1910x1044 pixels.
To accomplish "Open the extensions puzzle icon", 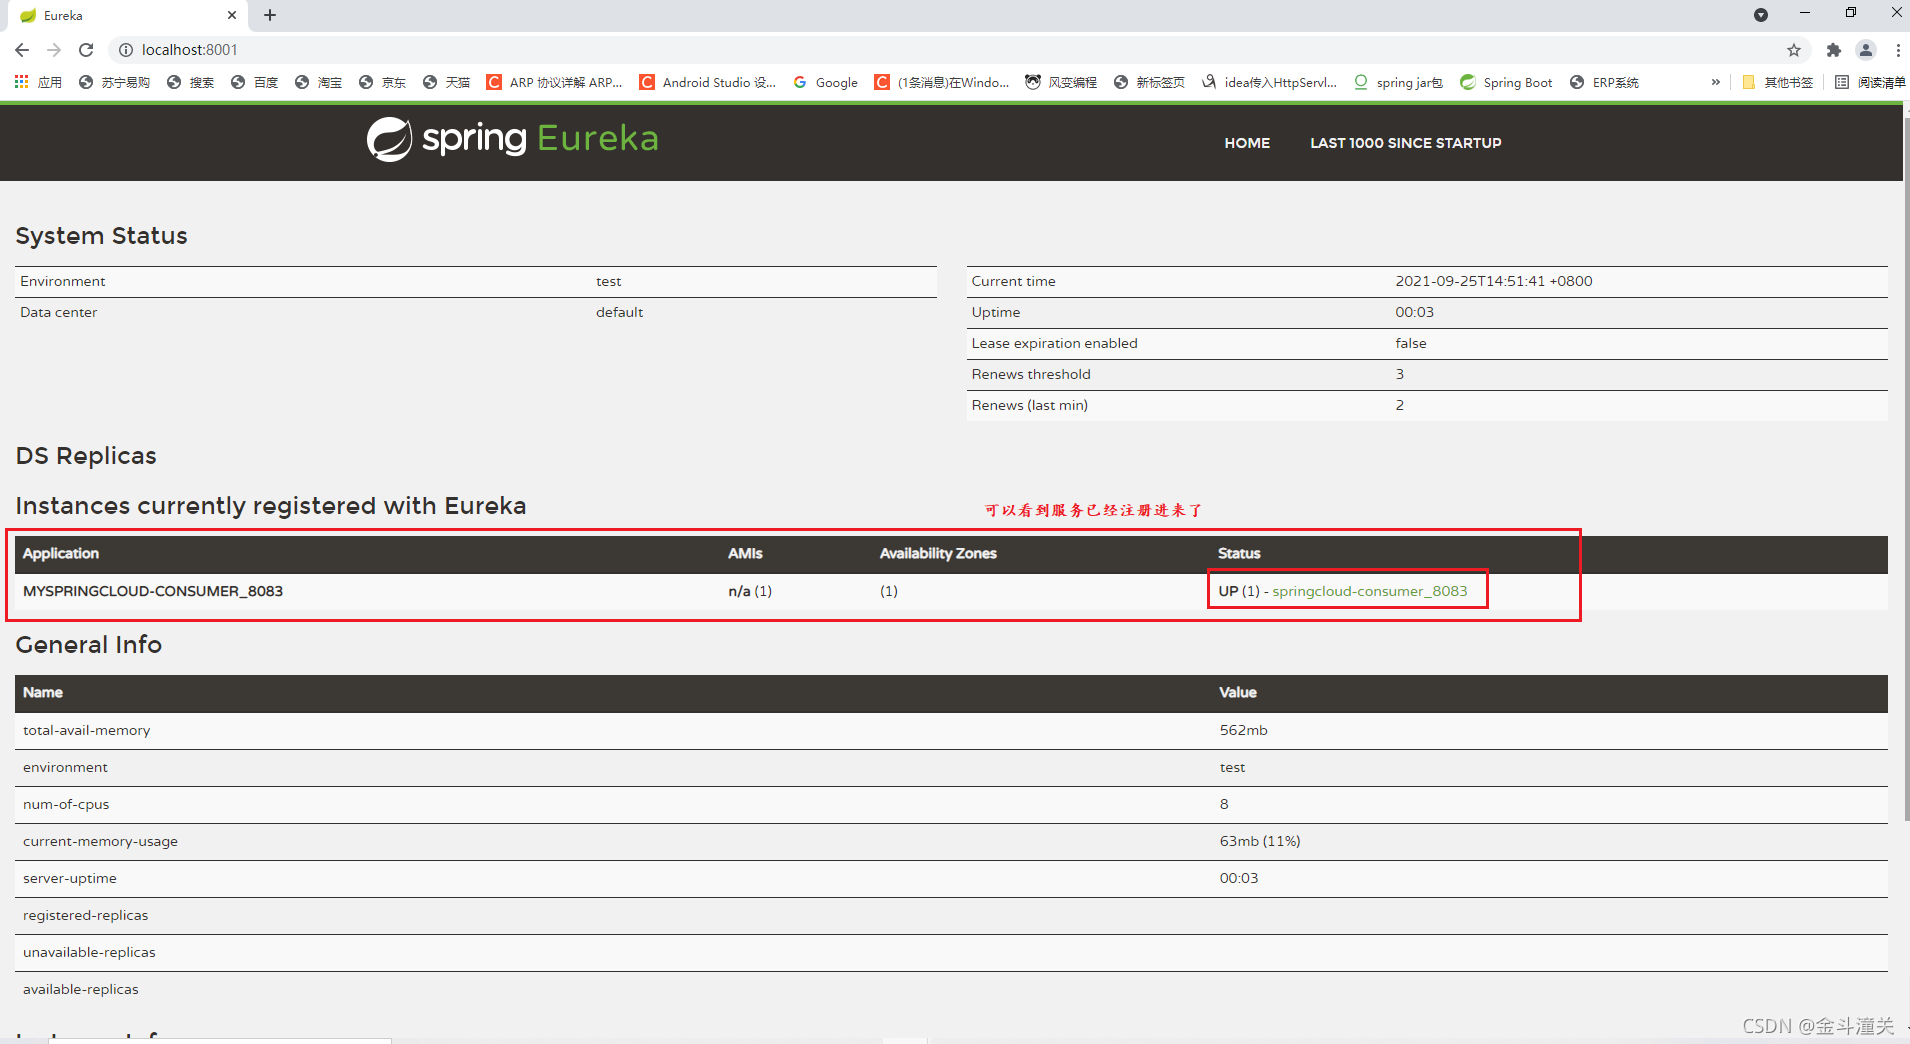I will 1833,50.
